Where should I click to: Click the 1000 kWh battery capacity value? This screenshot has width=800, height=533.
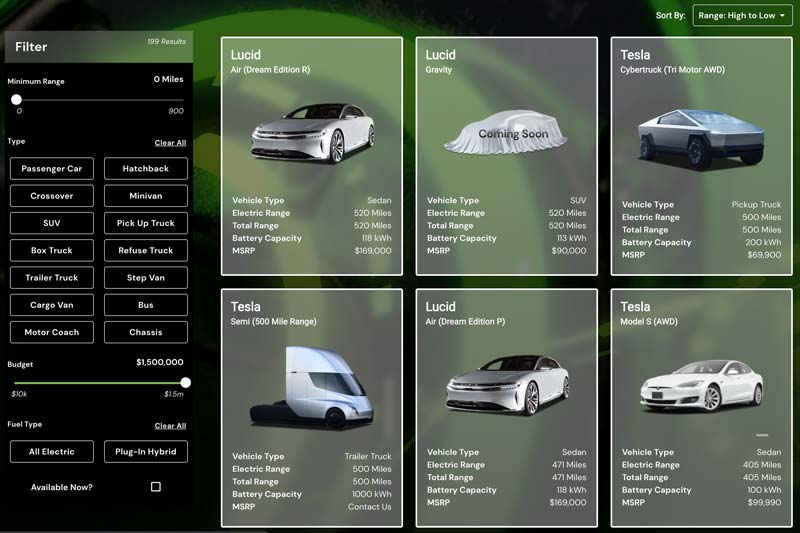point(371,494)
